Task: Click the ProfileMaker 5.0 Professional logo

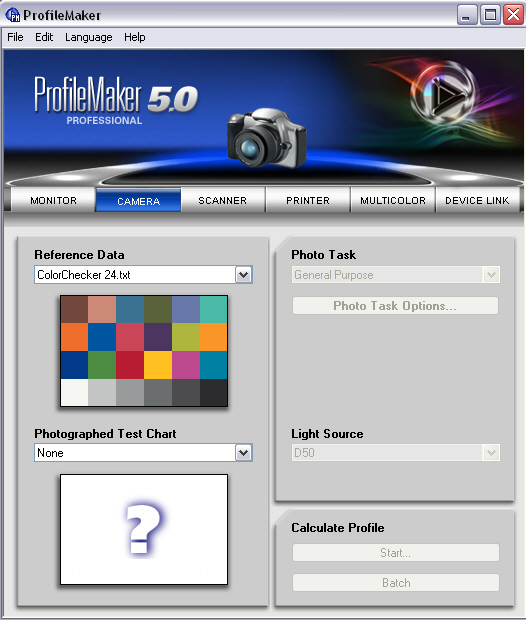Action: (x=115, y=100)
